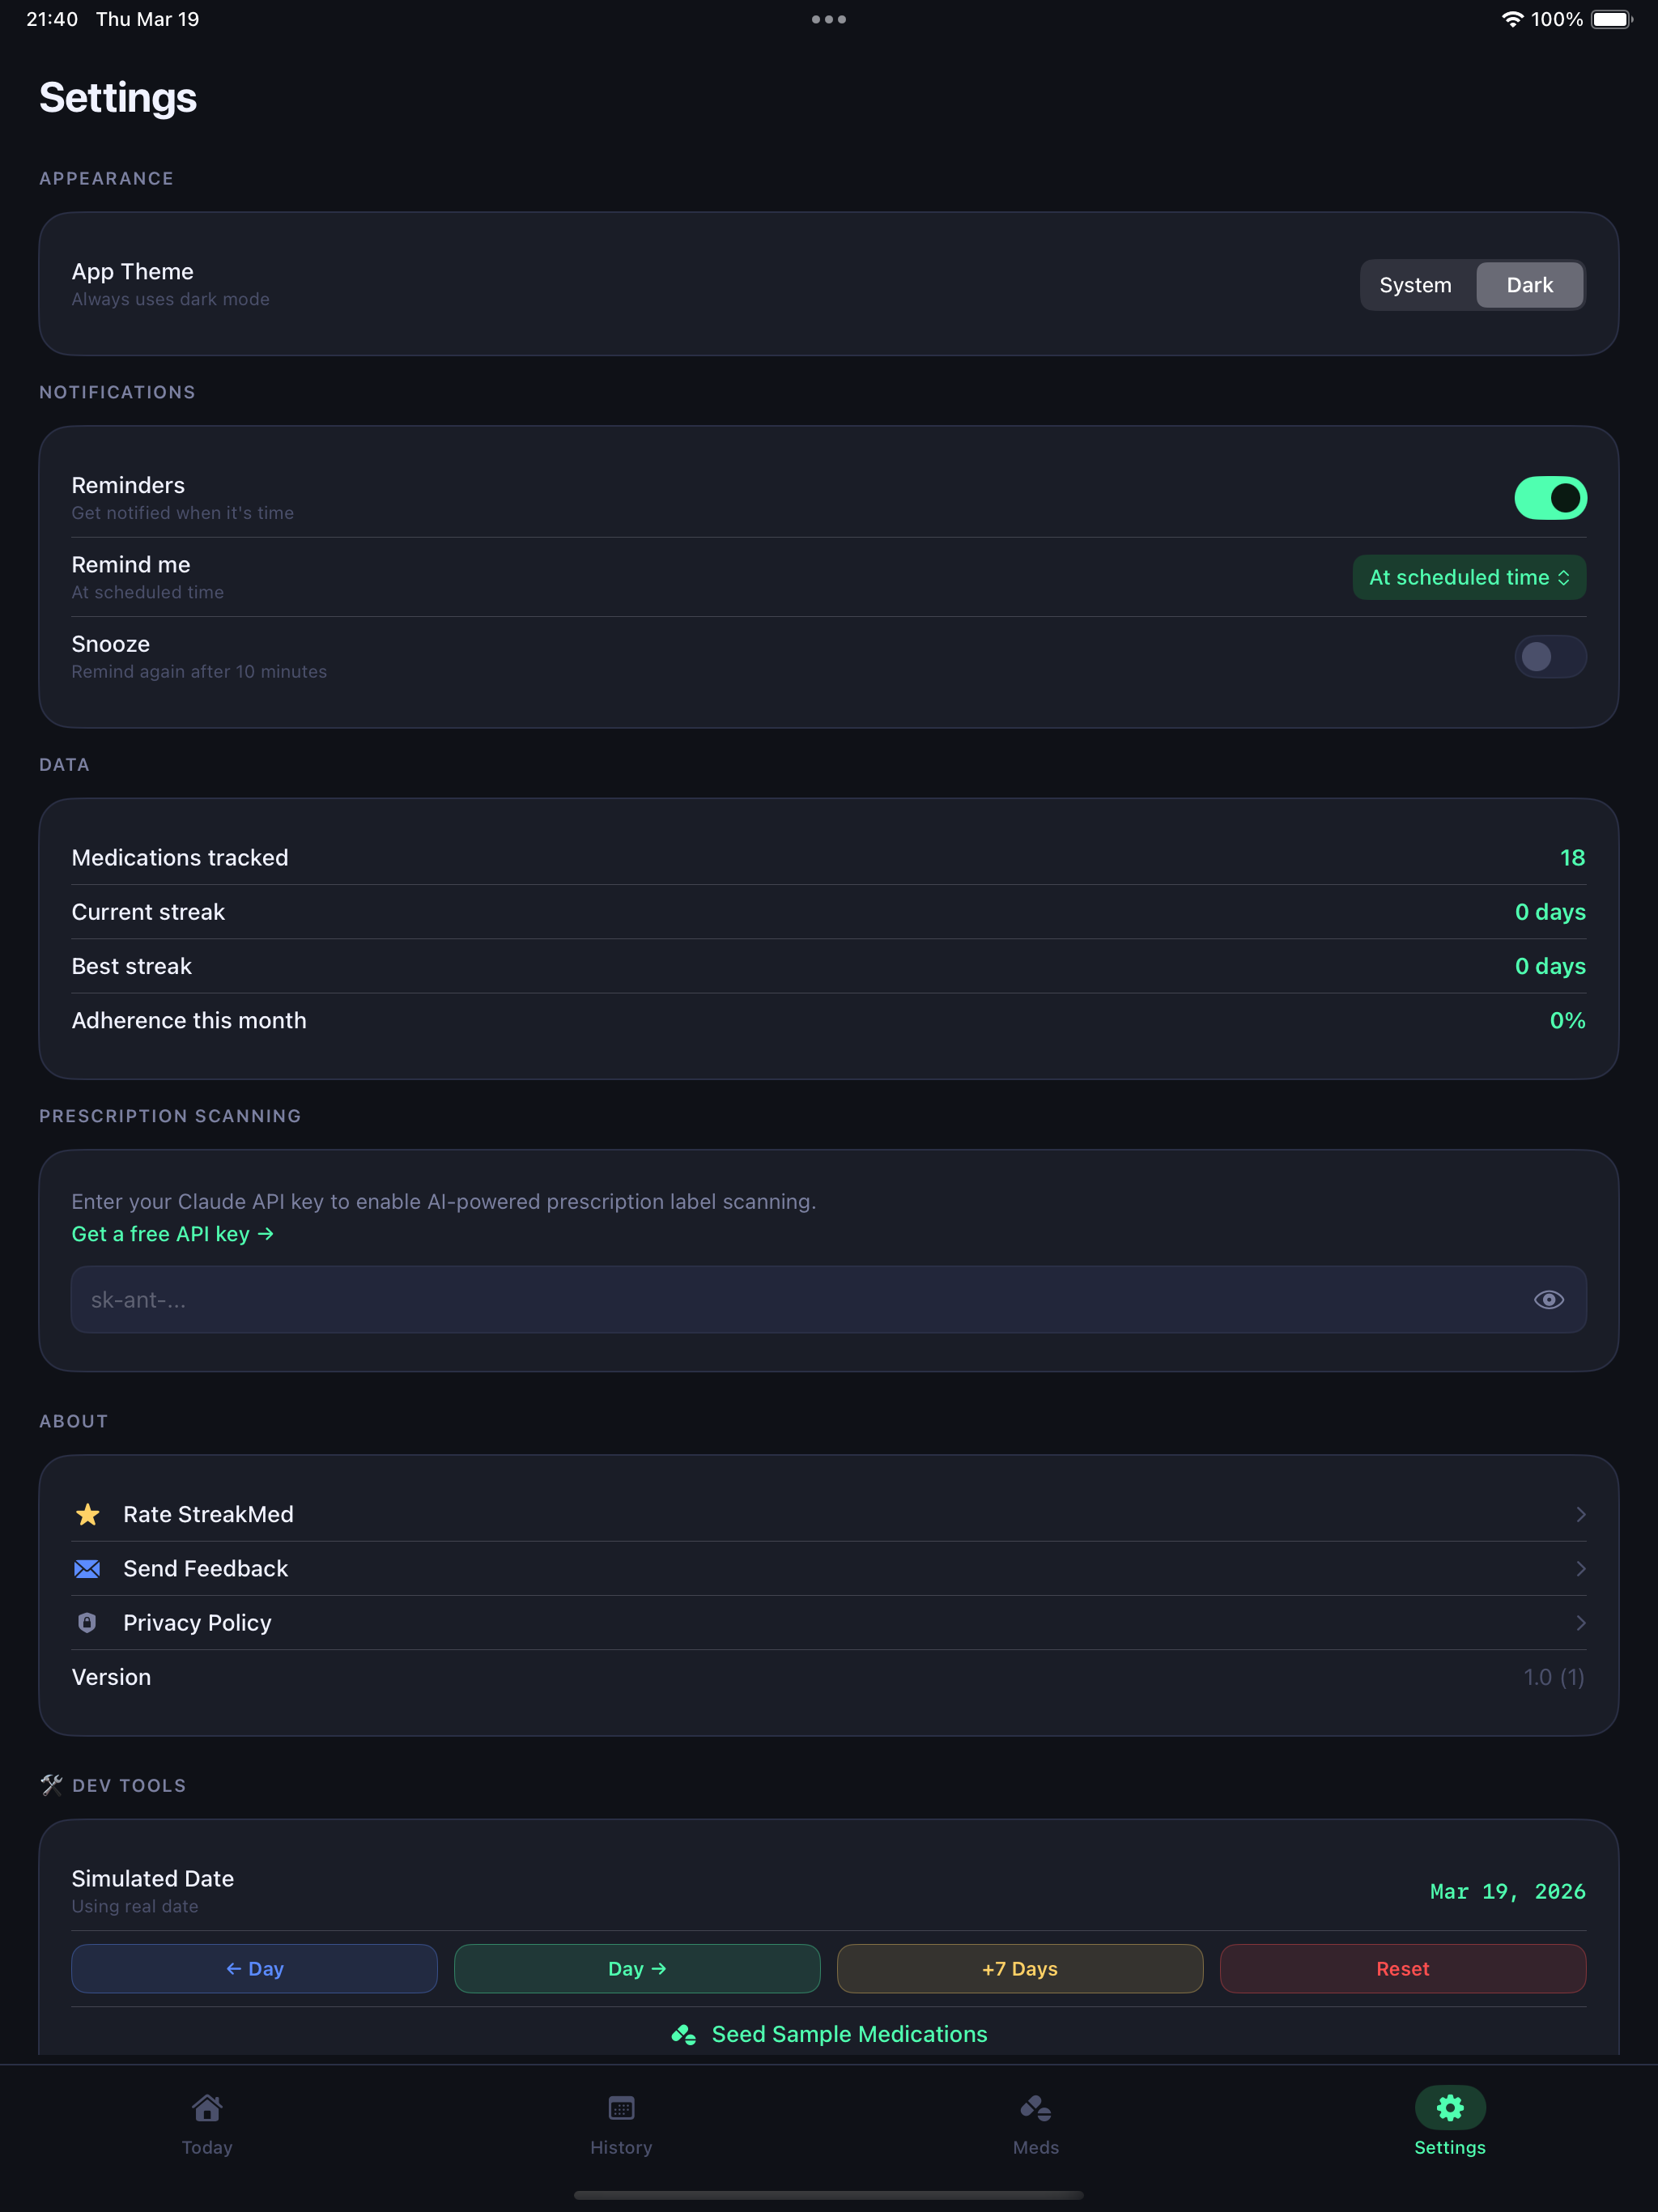Click the Settings page title
The image size is (1658, 2212).
coord(117,97)
